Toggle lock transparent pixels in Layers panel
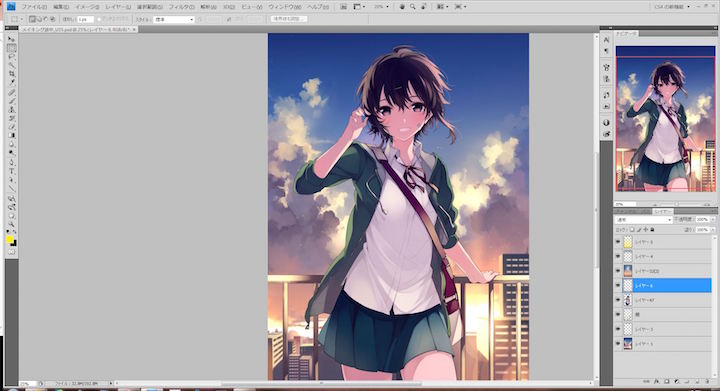Viewport: 720px width, 391px height. [632, 229]
